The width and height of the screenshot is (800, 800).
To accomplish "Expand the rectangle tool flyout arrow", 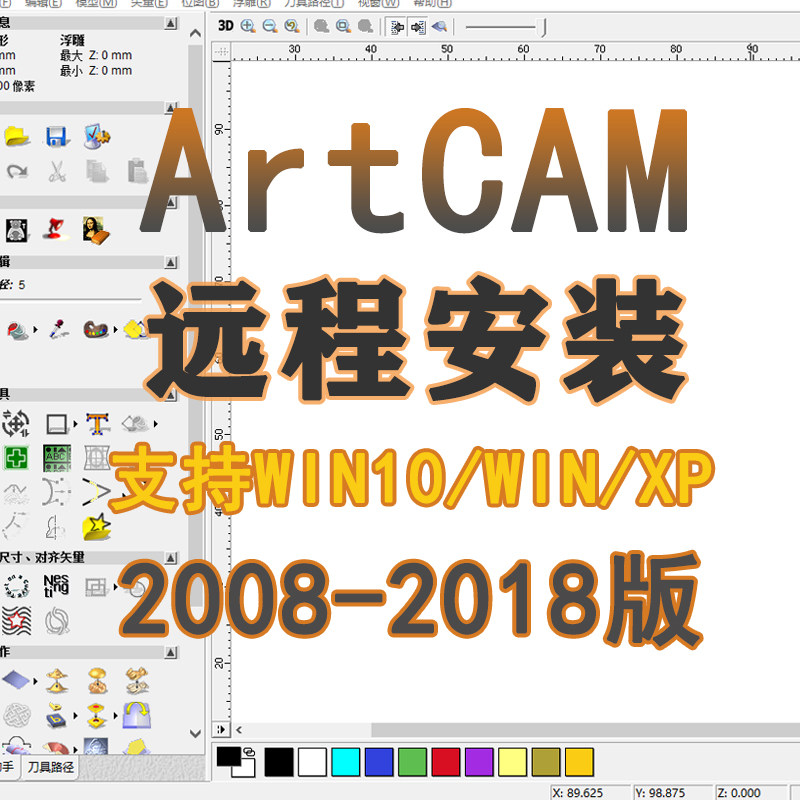I will (76, 423).
